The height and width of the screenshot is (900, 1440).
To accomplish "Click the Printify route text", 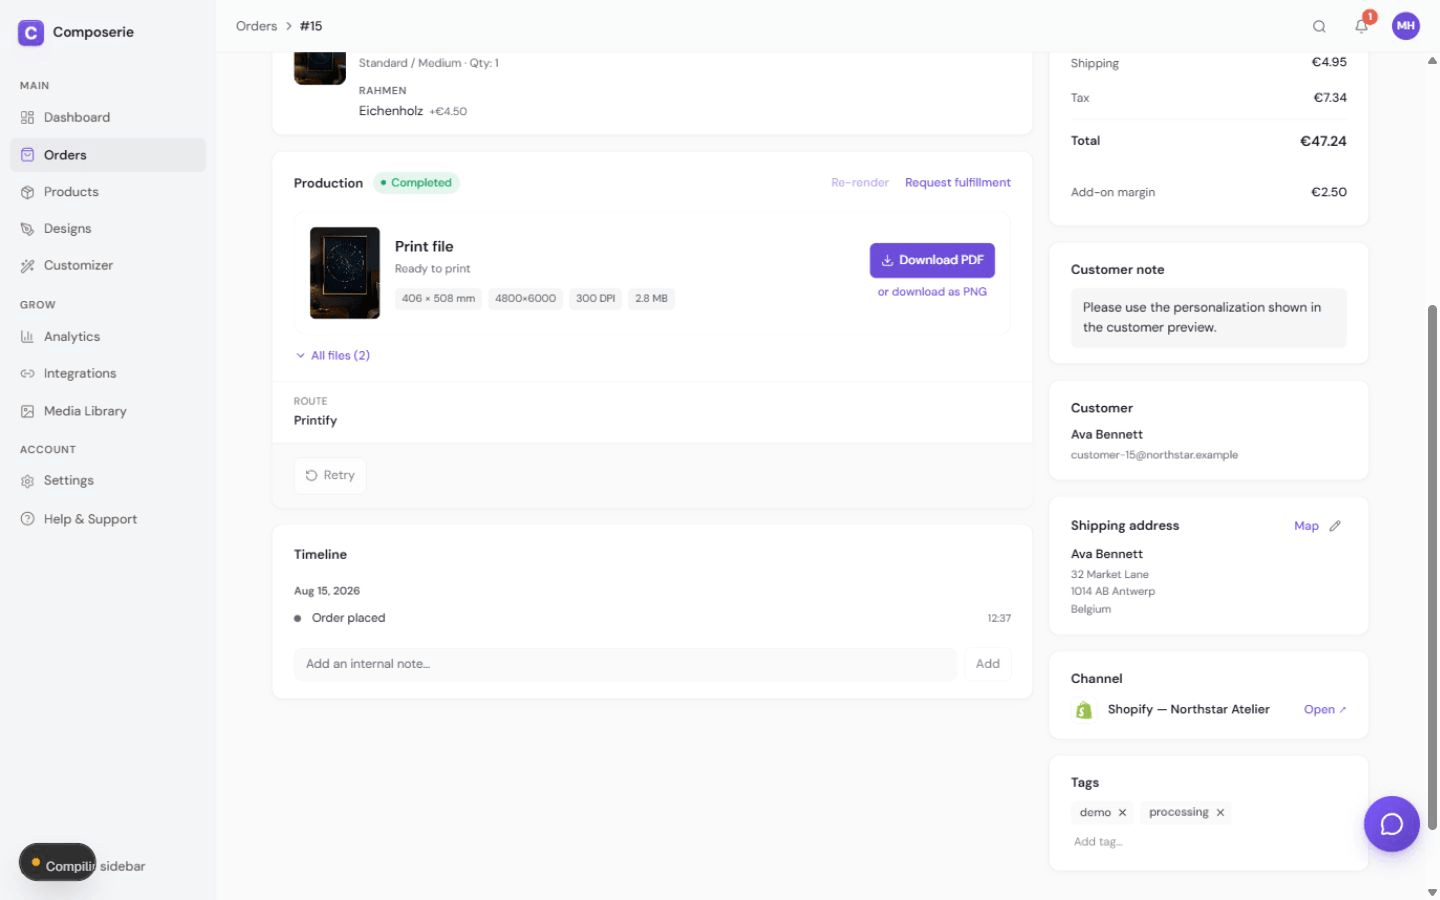I will click(315, 421).
